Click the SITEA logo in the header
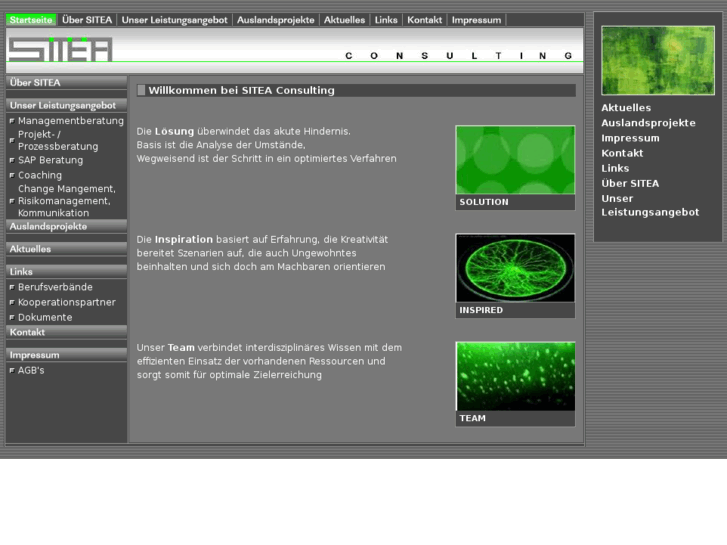Viewport: 727px width, 545px height. click(x=60, y=49)
